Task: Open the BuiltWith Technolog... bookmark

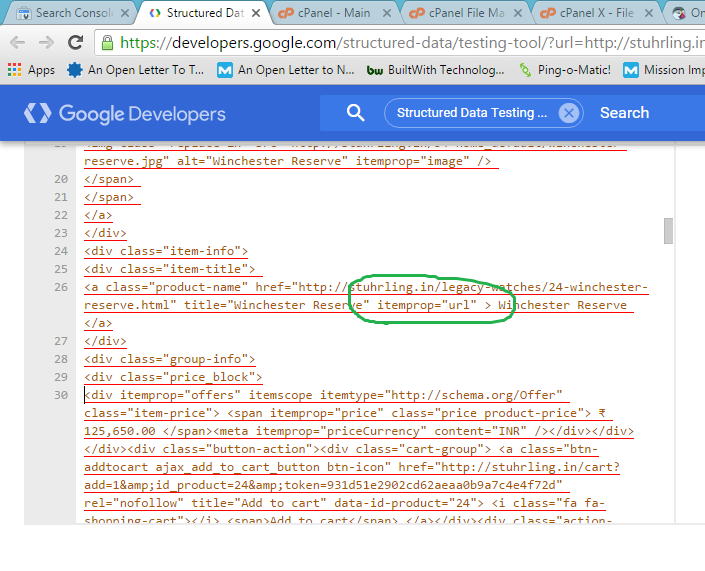Action: (435, 70)
